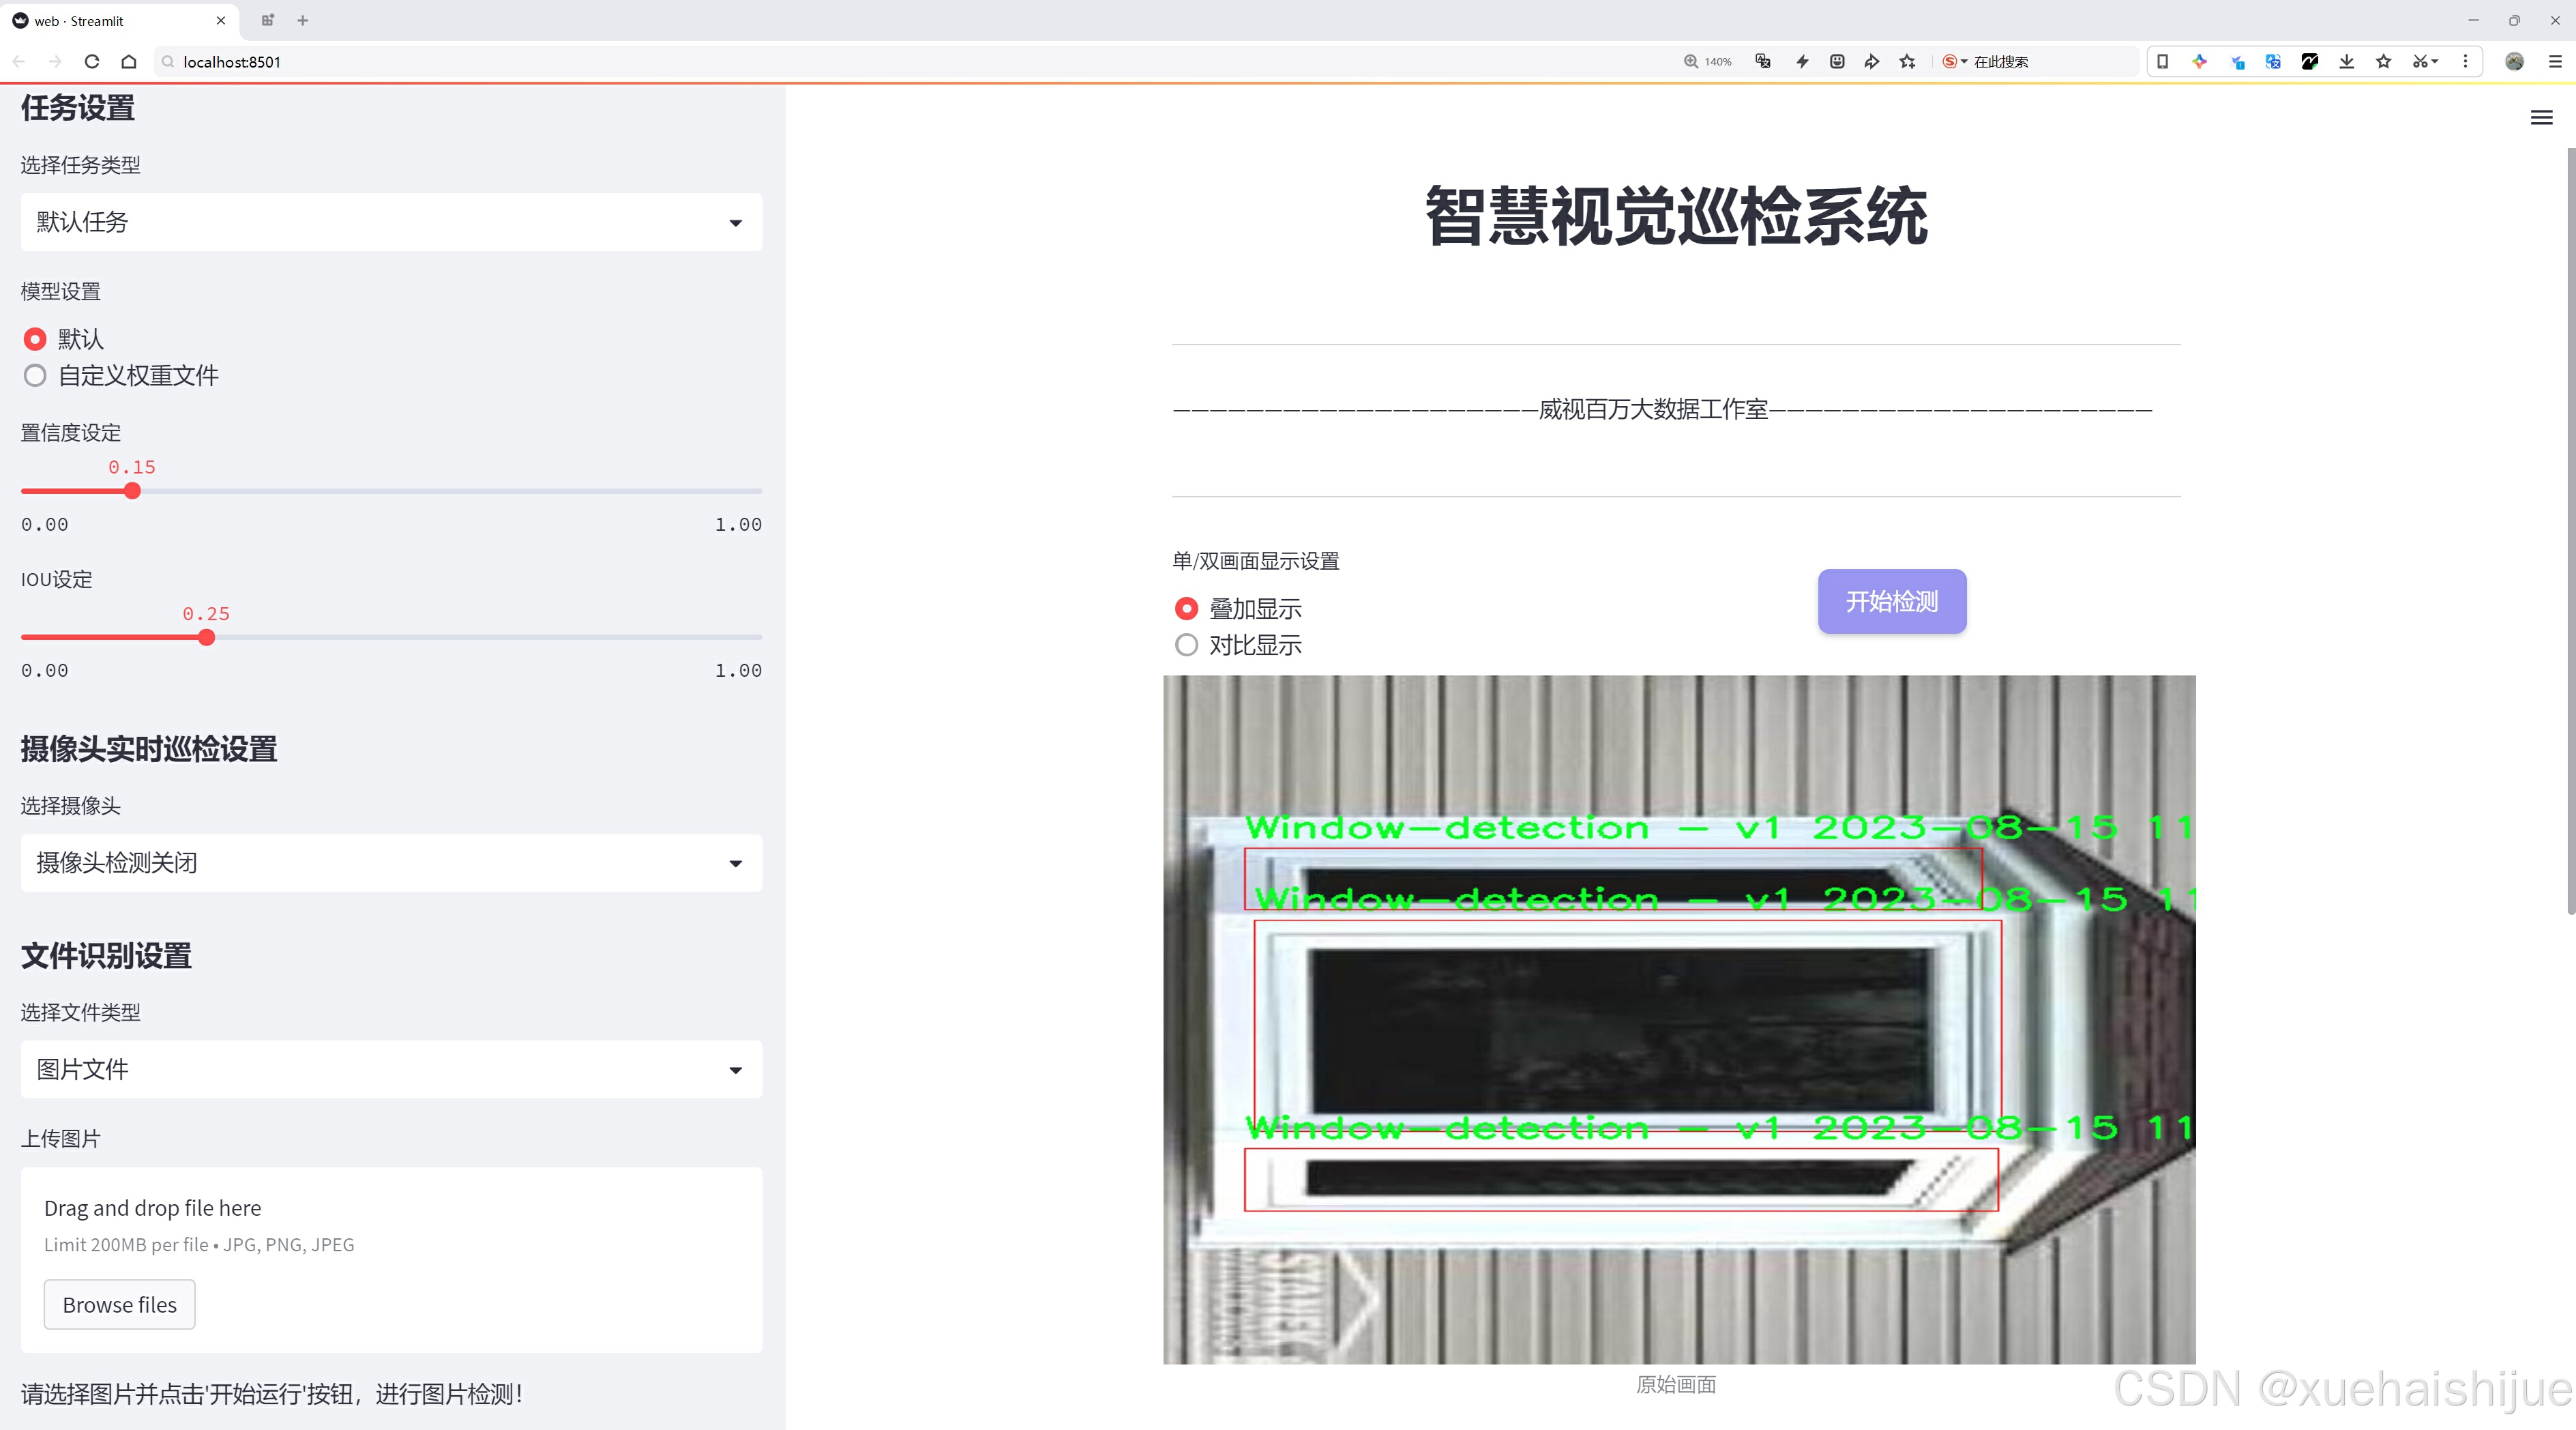Click the blue arrow extension with alert badge
The image size is (2576, 1430).
click(x=2237, y=62)
